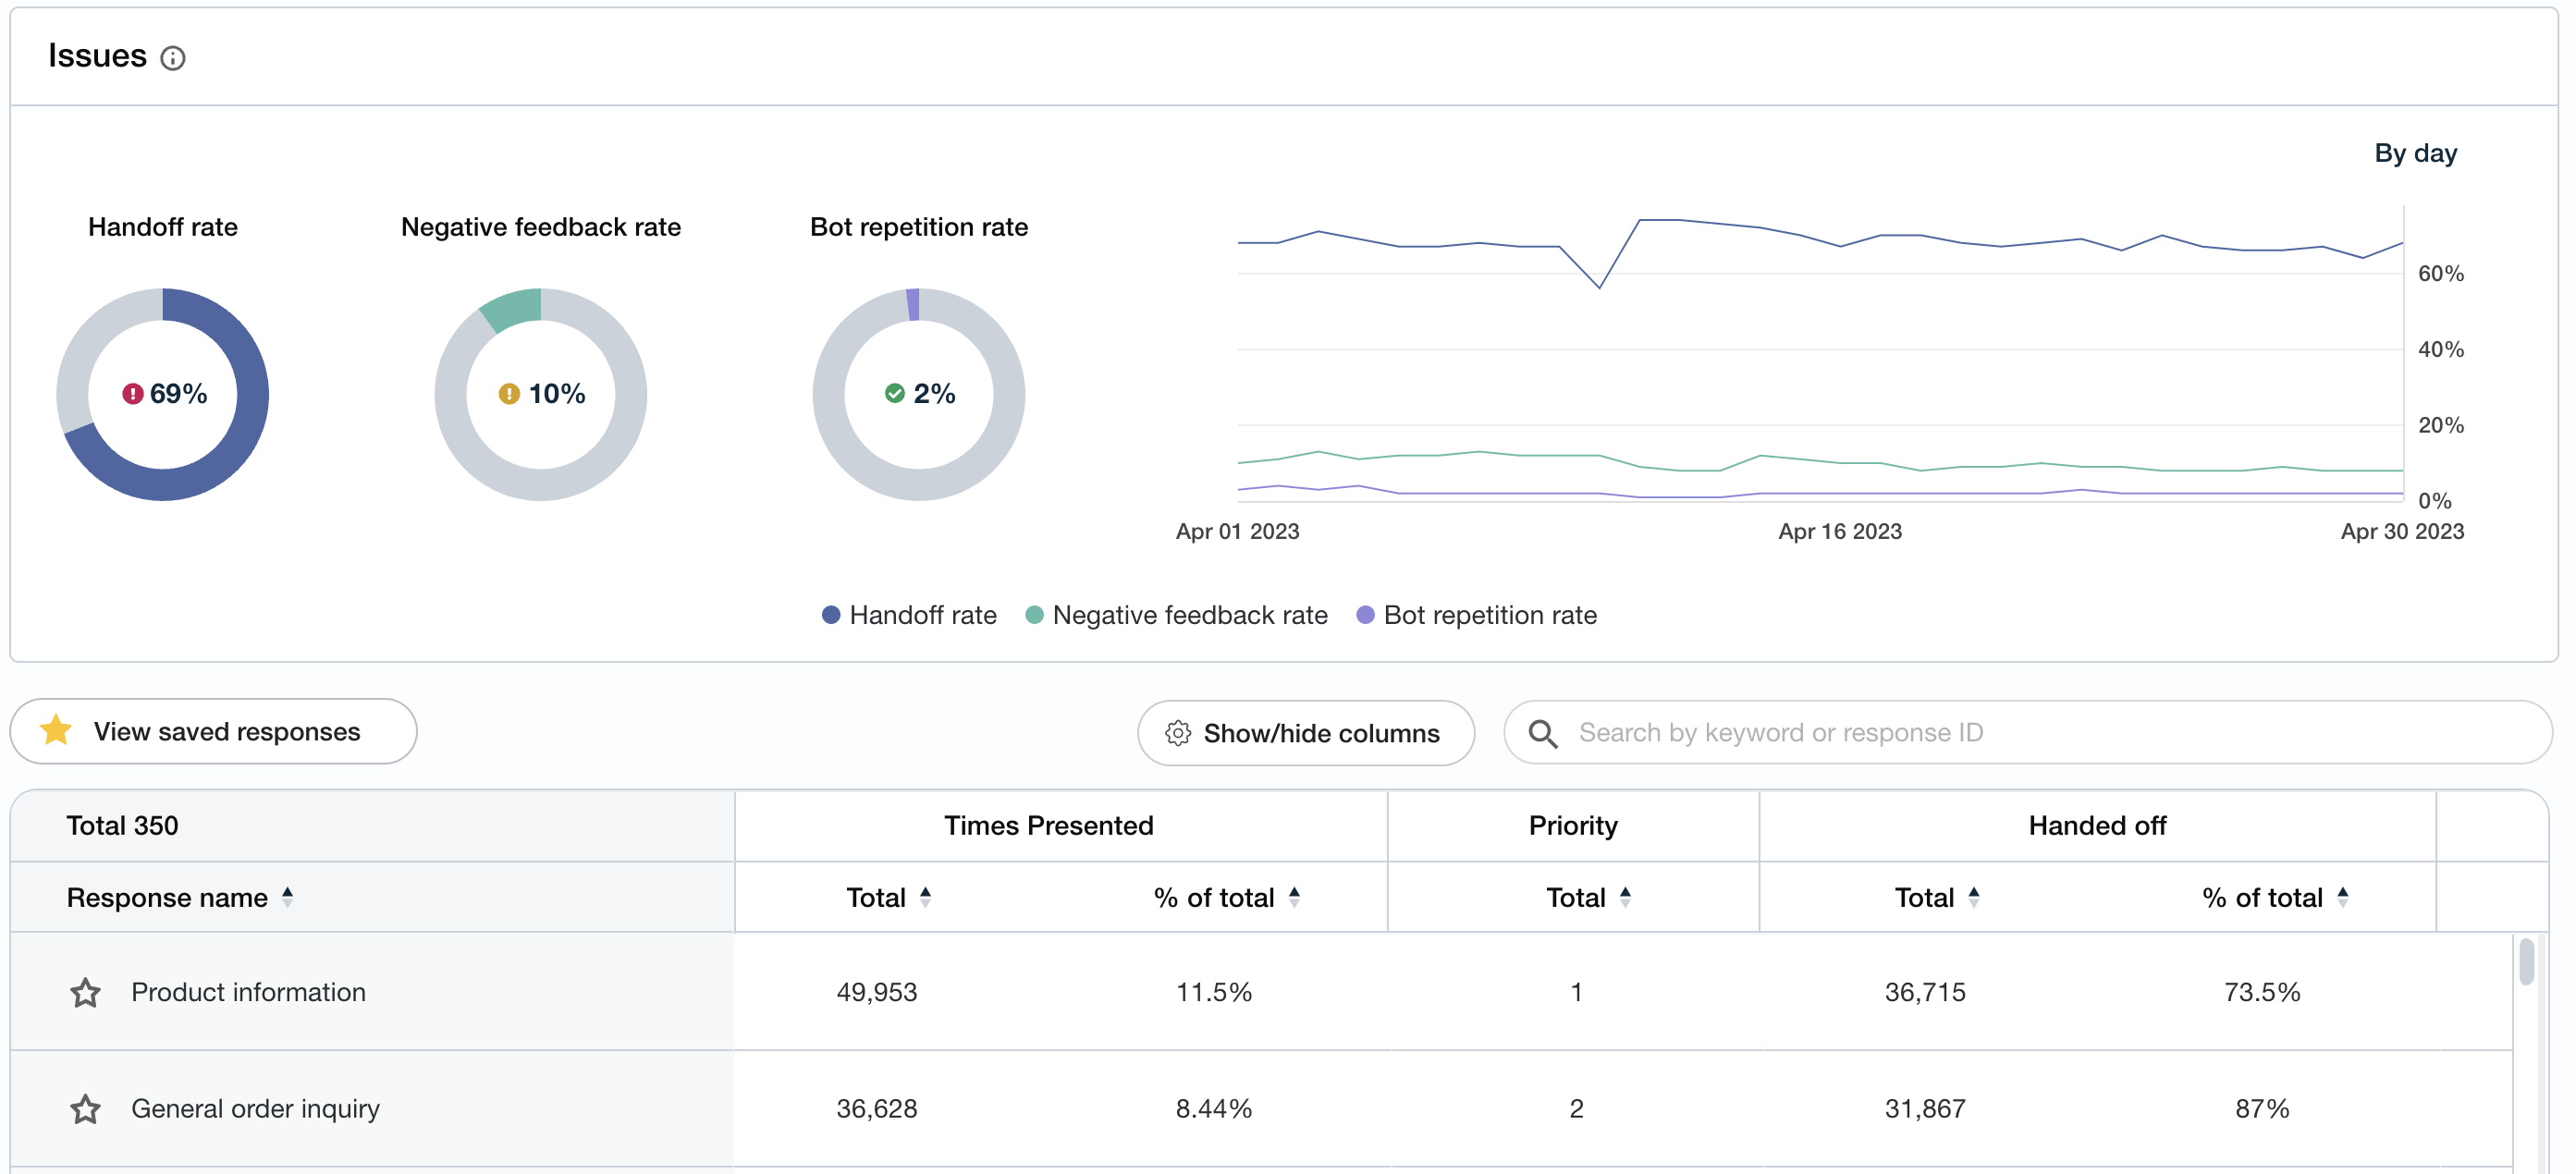Click the Issues info icon
The width and height of the screenshot is (2576, 1174).
point(173,59)
